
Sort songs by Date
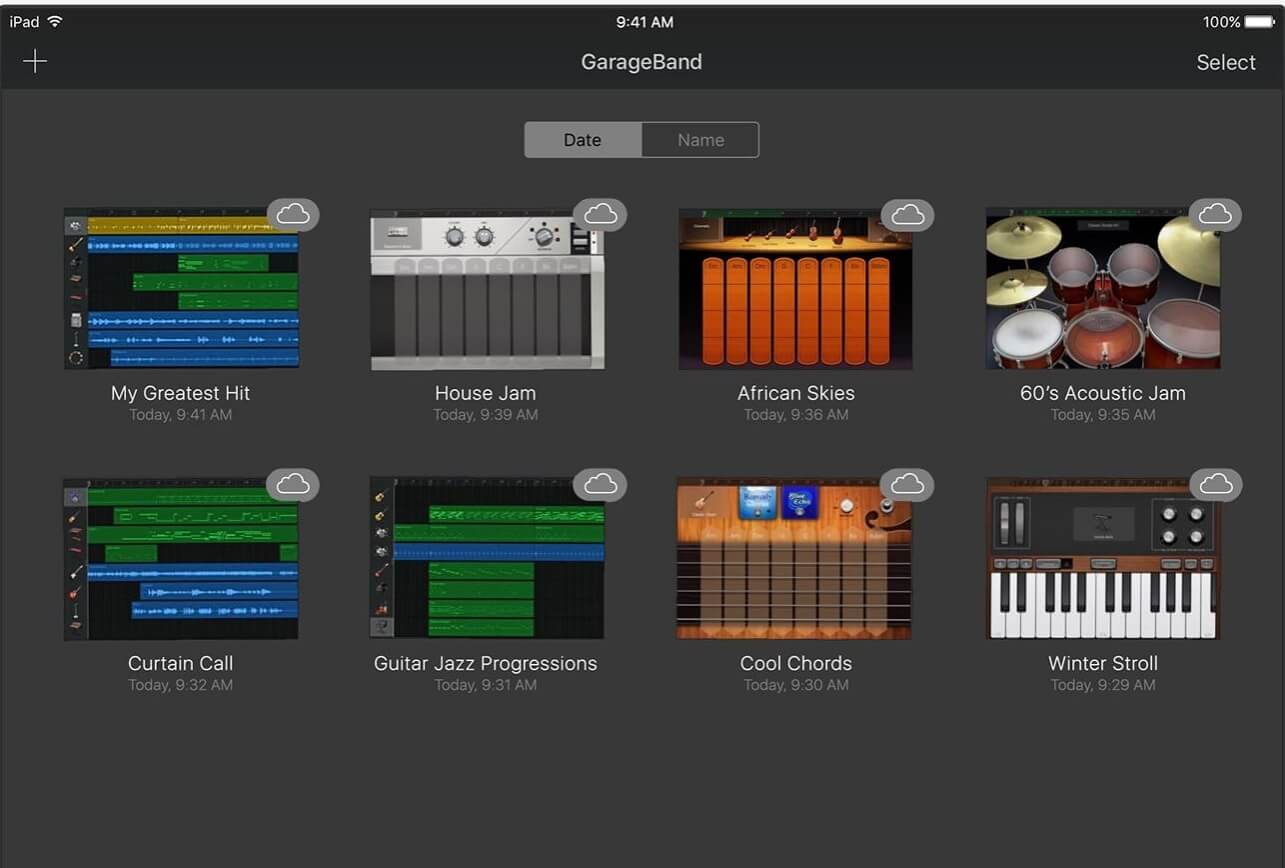point(583,140)
